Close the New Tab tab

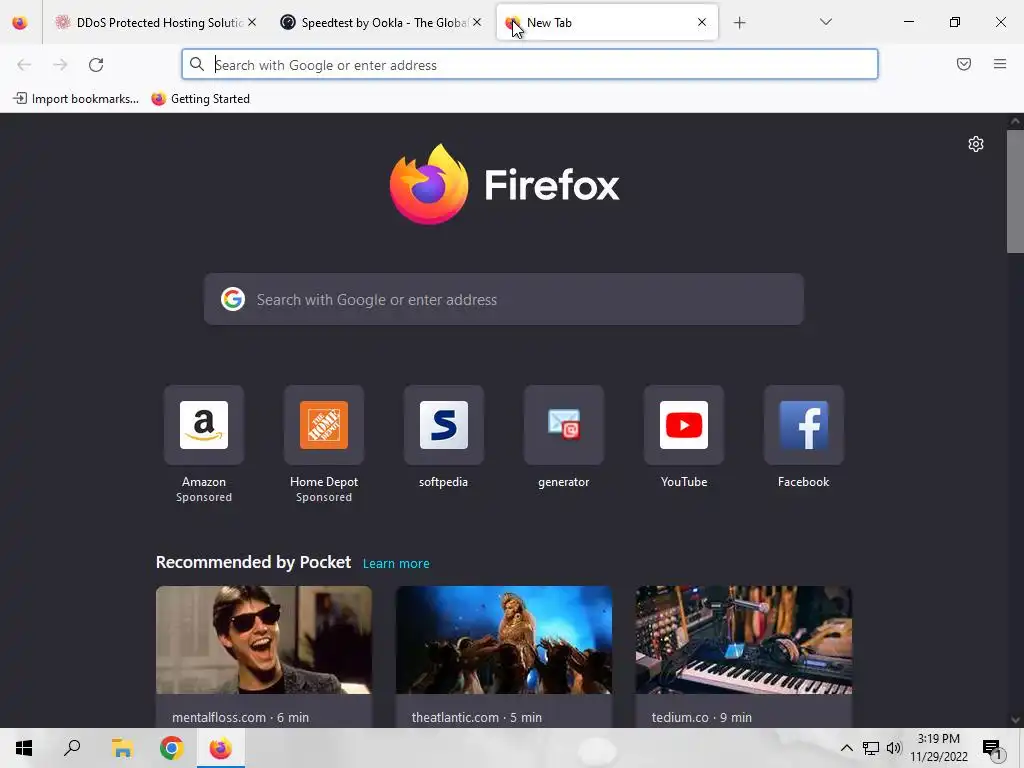click(701, 22)
